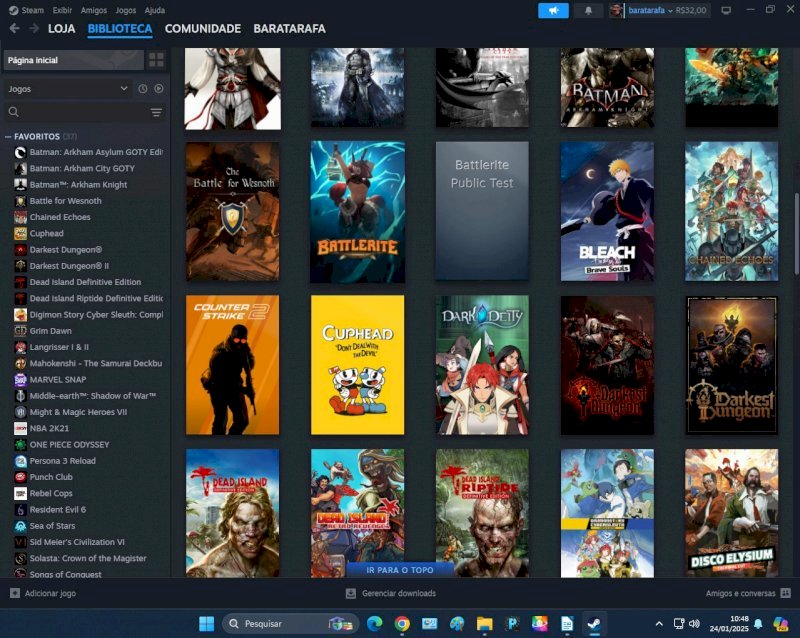This screenshot has width=800, height=638.
Task: Open the Exibir menu
Action: 62,10
